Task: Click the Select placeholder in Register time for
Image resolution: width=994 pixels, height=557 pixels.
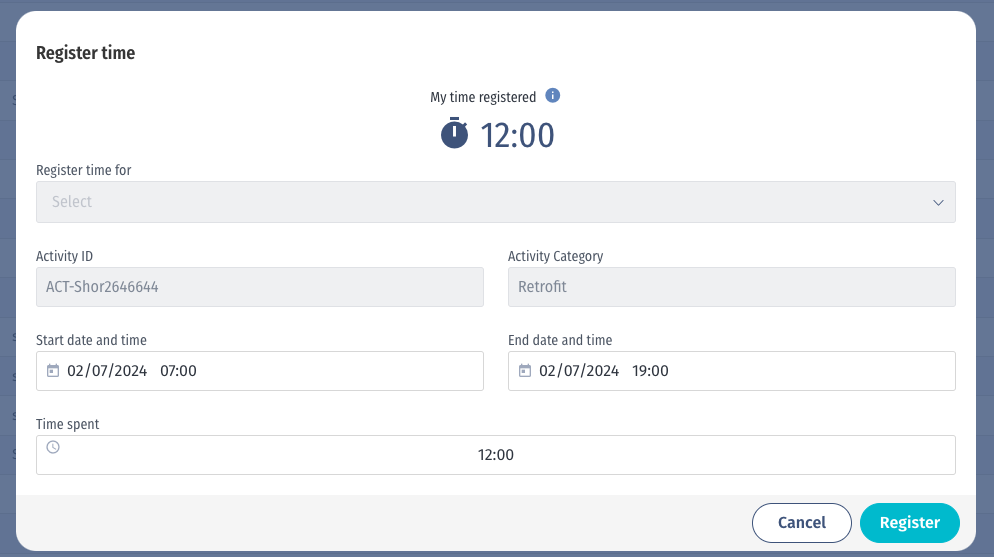Action: (x=72, y=202)
